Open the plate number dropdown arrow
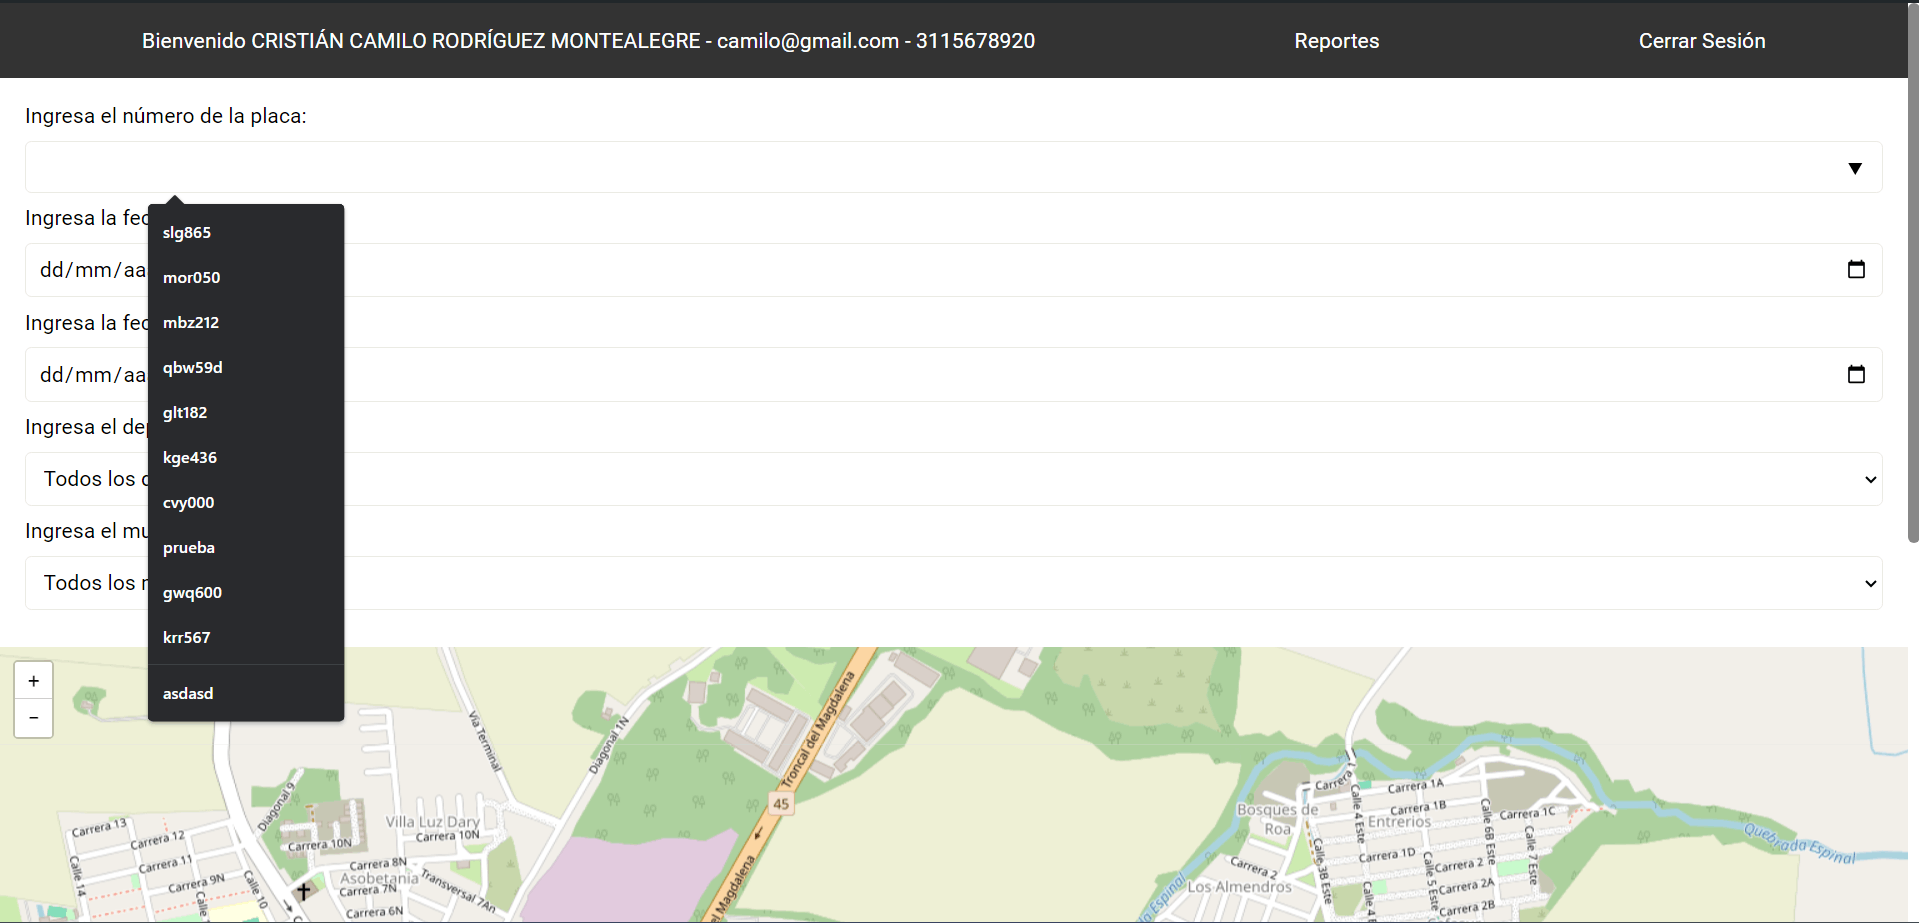This screenshot has width=1919, height=923. [x=1855, y=167]
